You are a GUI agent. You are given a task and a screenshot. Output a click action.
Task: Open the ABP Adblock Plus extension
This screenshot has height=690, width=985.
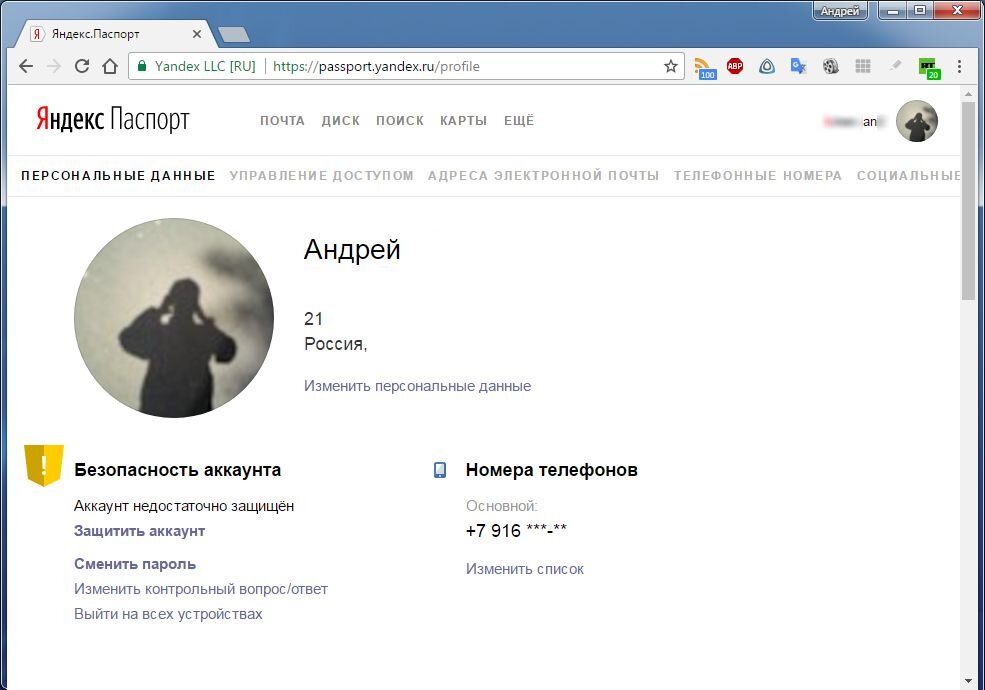coord(734,66)
